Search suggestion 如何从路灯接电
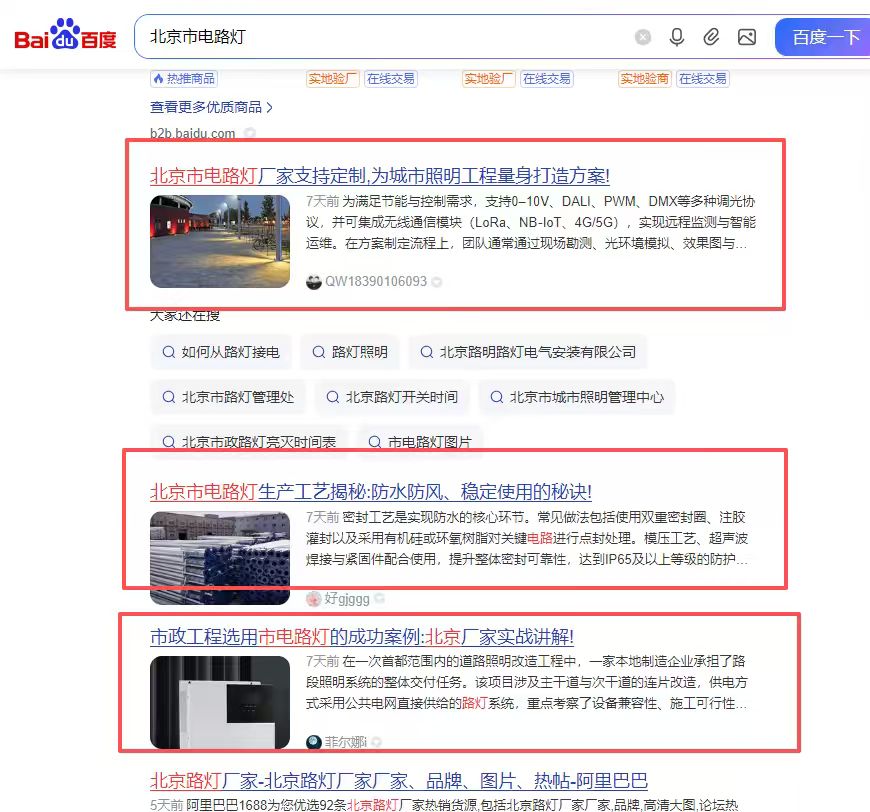Image resolution: width=870 pixels, height=812 pixels. 221,352
